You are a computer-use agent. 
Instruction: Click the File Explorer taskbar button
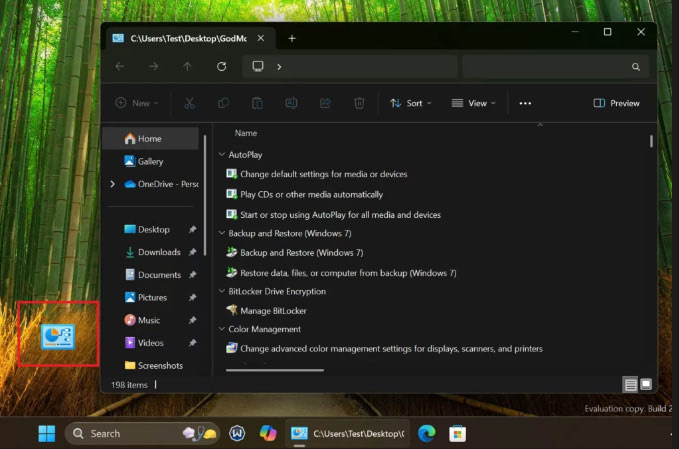(x=348, y=433)
